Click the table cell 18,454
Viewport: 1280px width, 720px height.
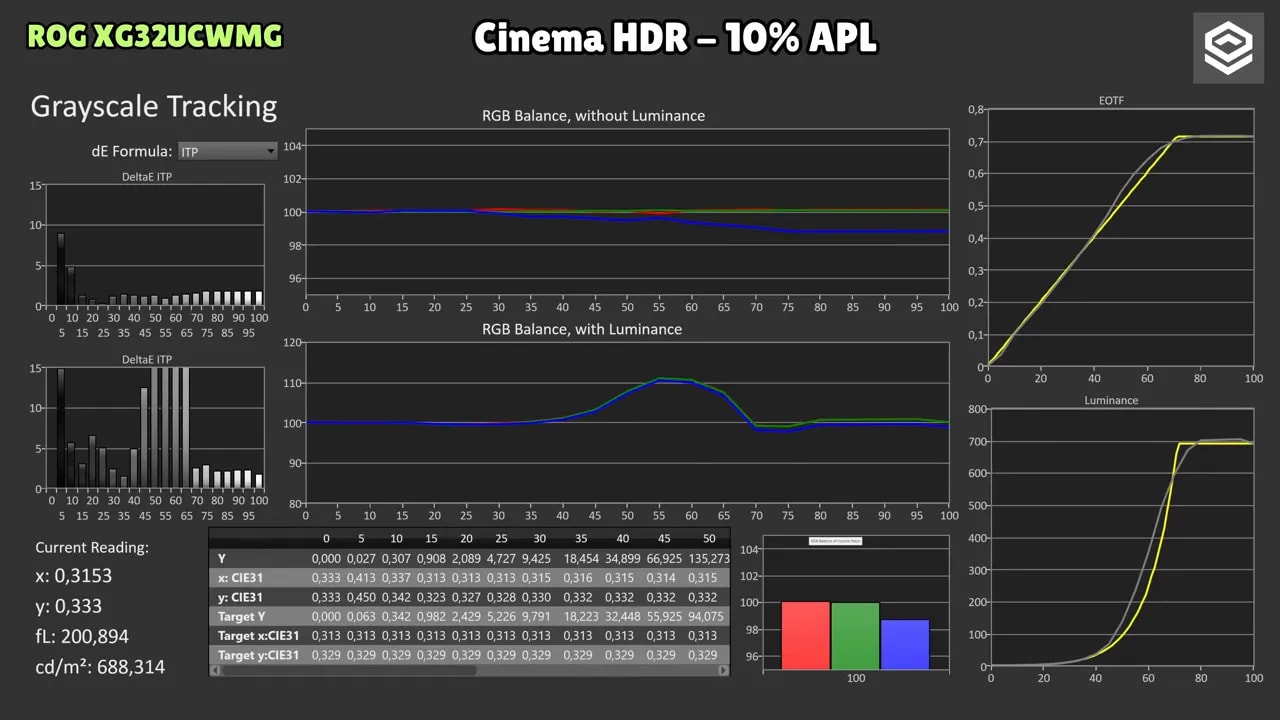pos(580,558)
